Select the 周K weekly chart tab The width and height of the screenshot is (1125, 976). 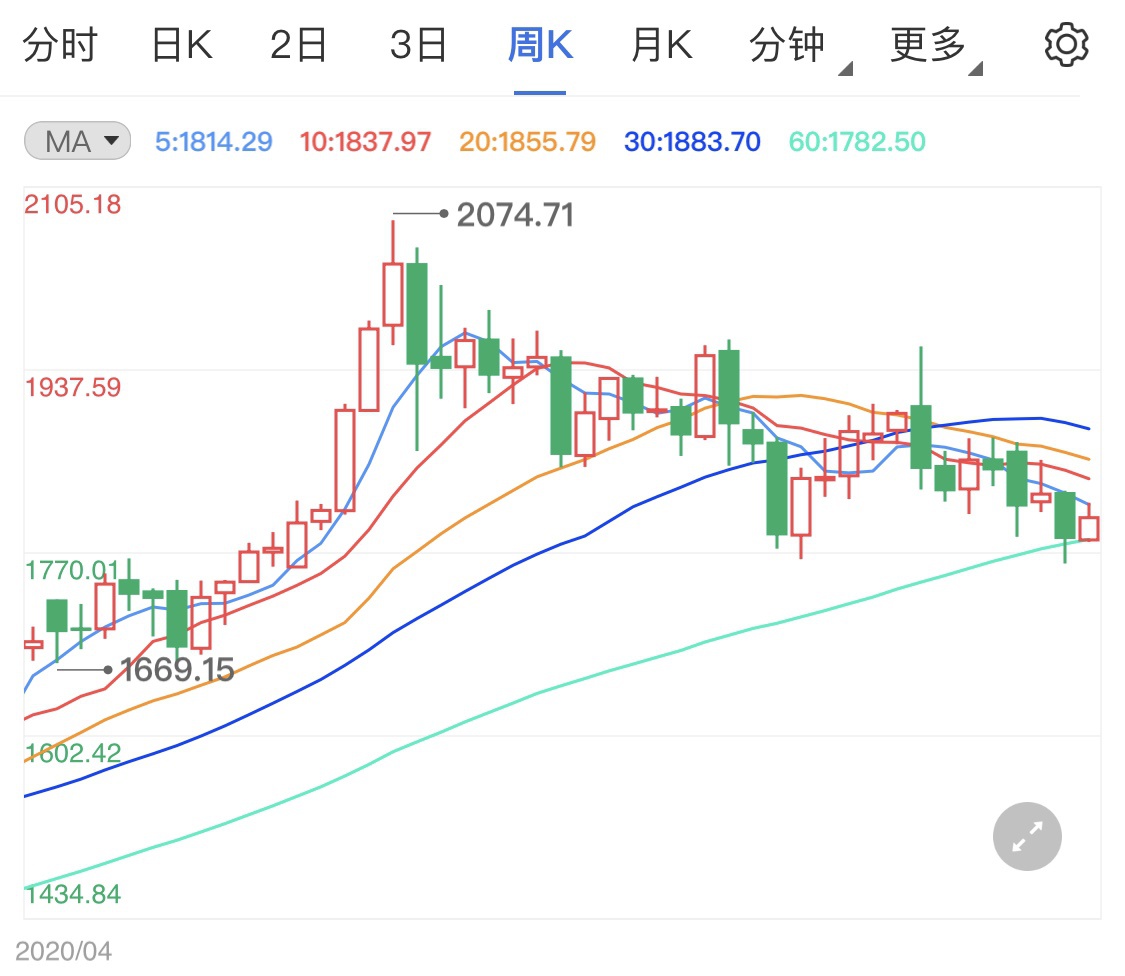click(x=540, y=46)
